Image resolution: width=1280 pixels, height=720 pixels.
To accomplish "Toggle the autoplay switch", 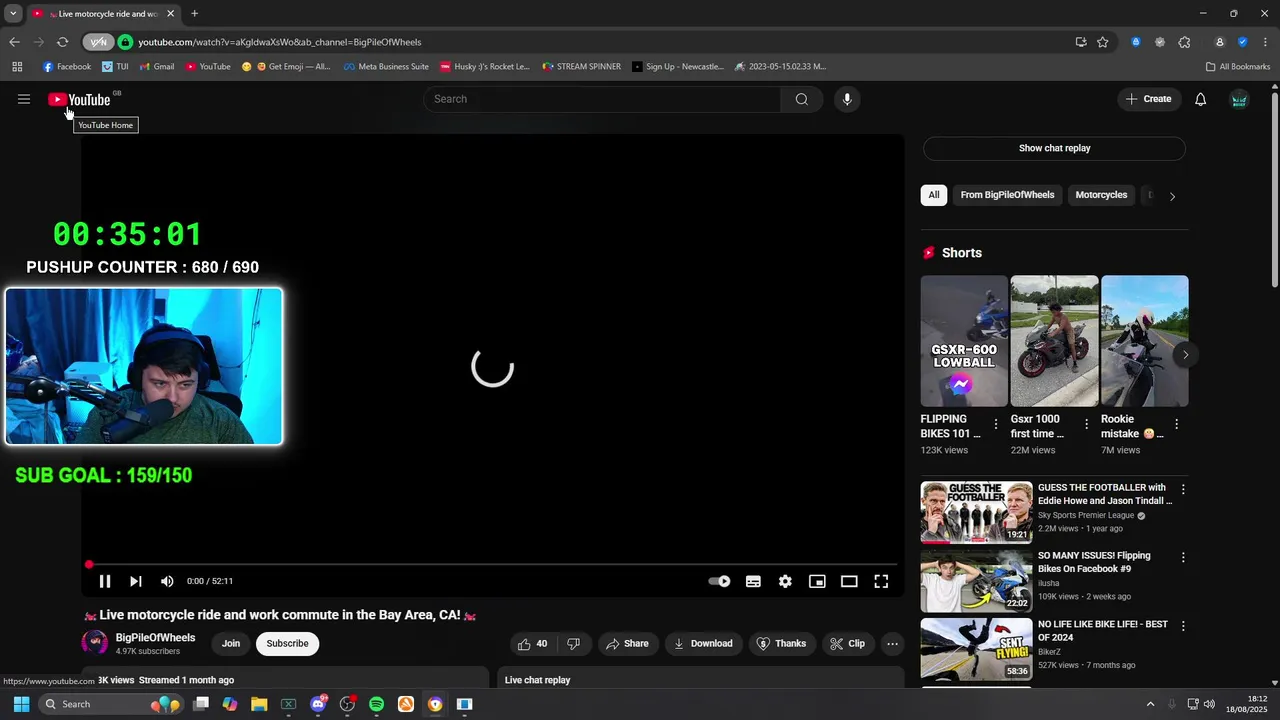I will (719, 581).
